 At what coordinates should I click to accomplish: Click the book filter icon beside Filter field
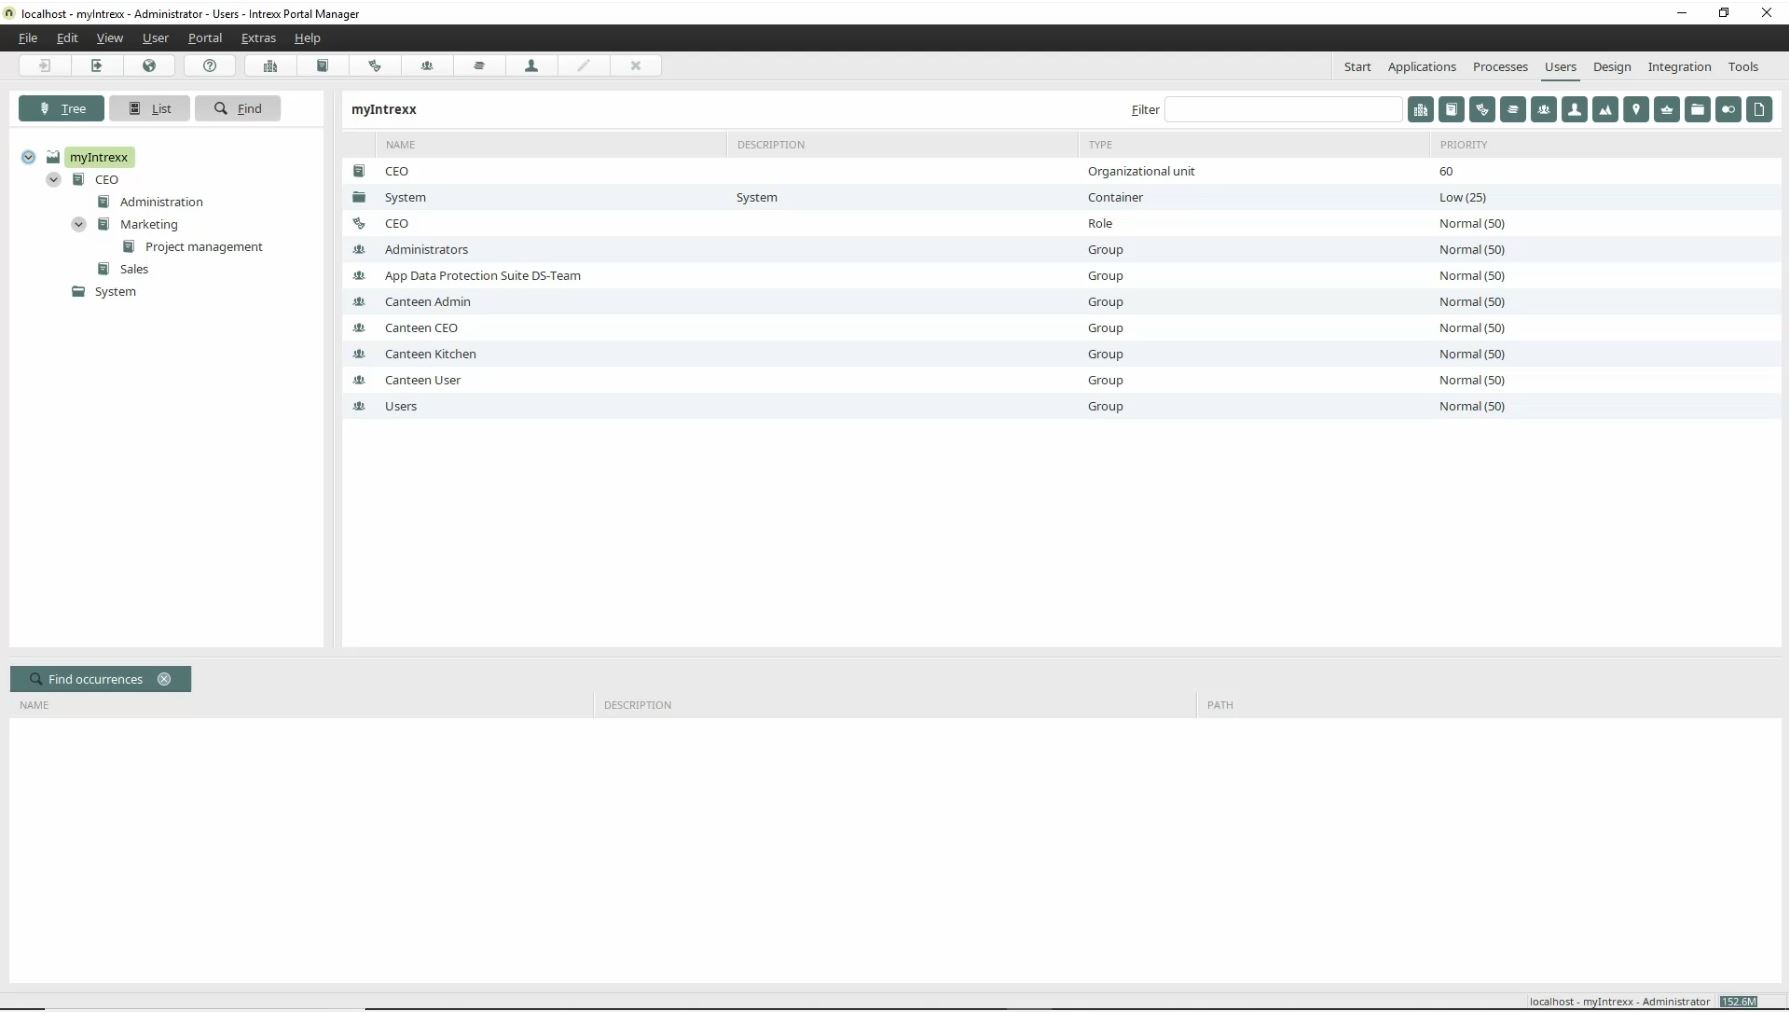click(x=1451, y=109)
